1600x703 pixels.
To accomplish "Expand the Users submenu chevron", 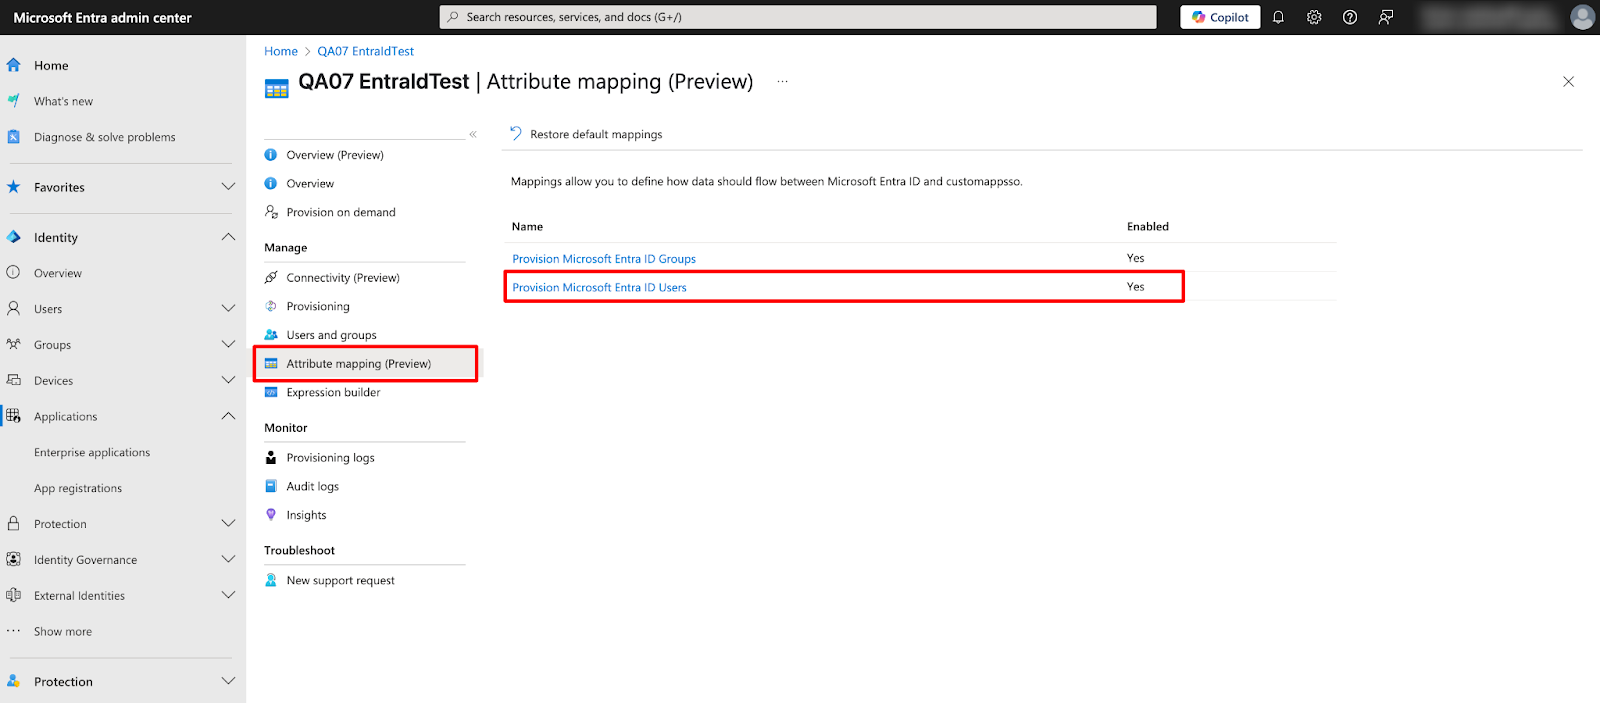I will pos(228,309).
